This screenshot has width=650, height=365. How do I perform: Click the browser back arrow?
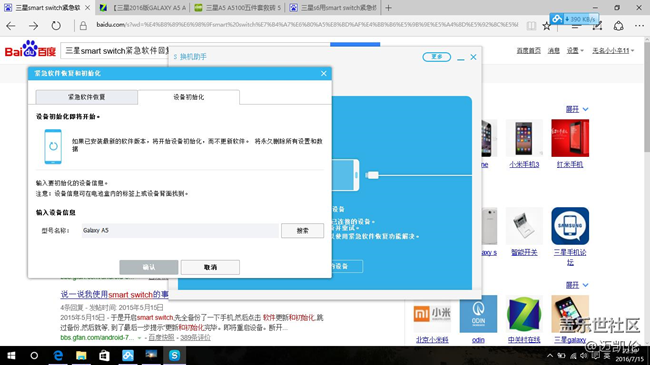pos(11,26)
